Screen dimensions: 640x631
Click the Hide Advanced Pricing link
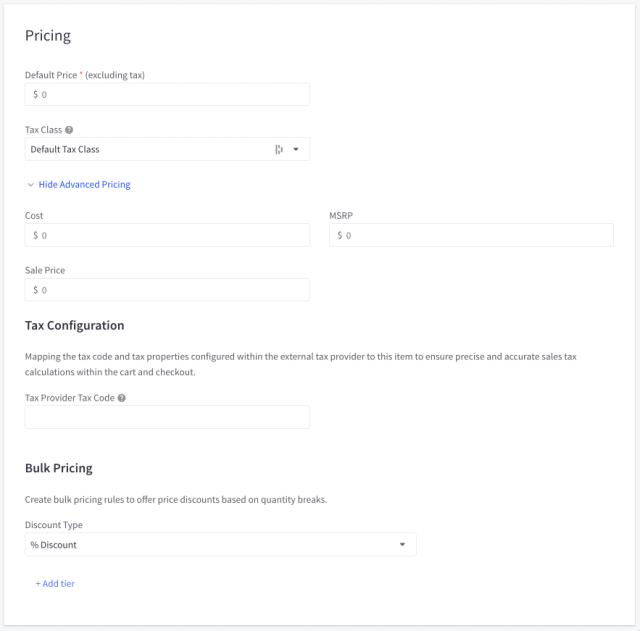84,185
